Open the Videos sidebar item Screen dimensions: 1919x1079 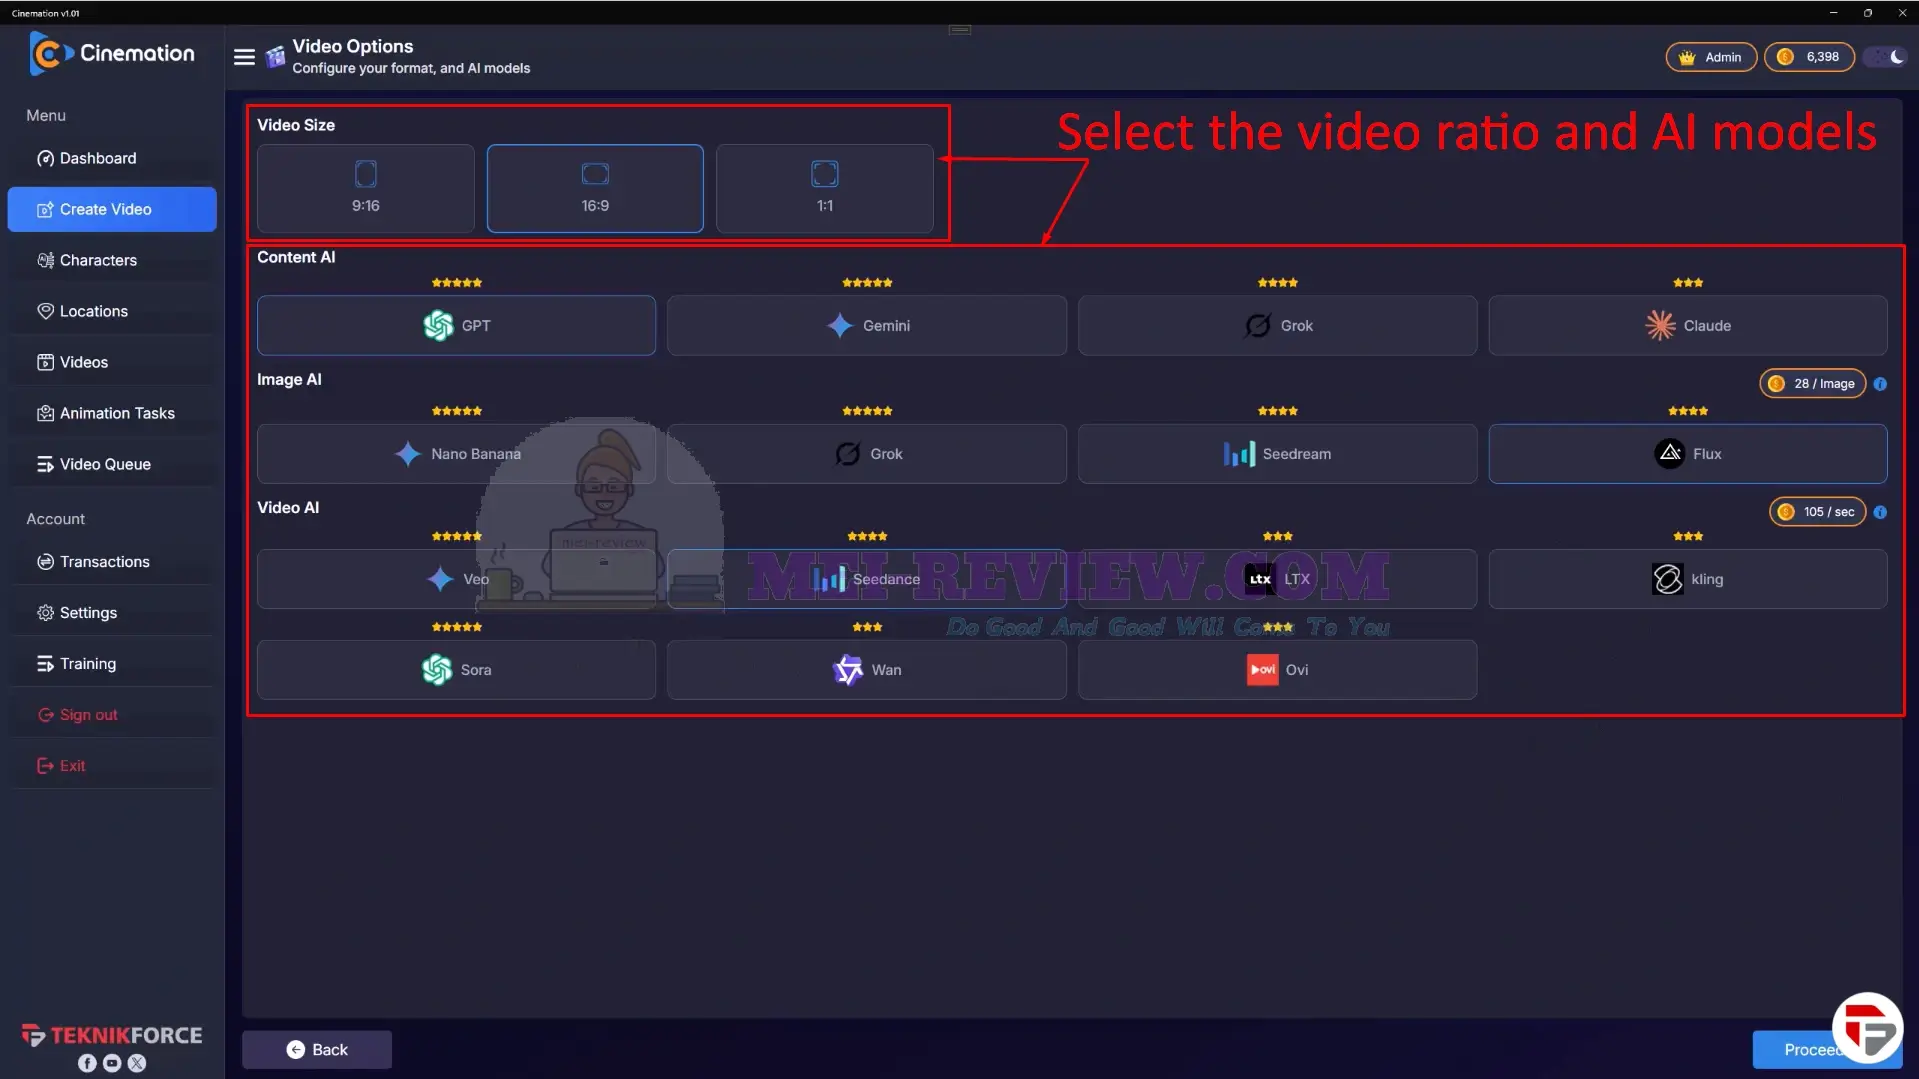click(x=112, y=362)
